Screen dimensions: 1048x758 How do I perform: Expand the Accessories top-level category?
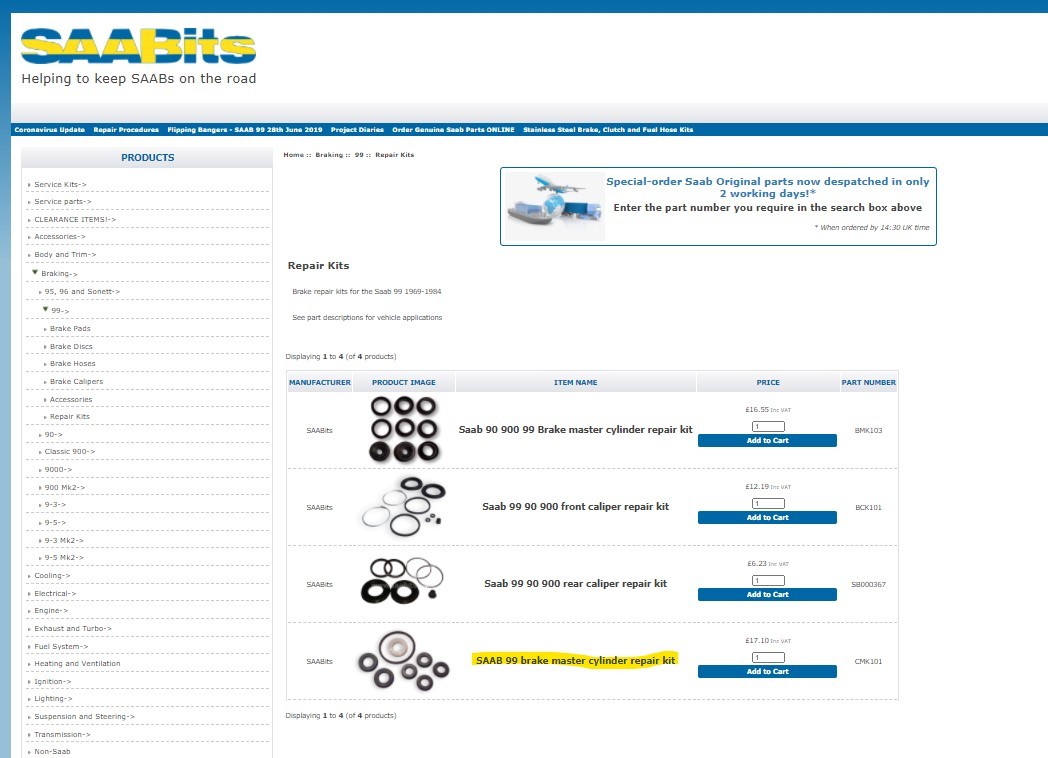click(59, 237)
